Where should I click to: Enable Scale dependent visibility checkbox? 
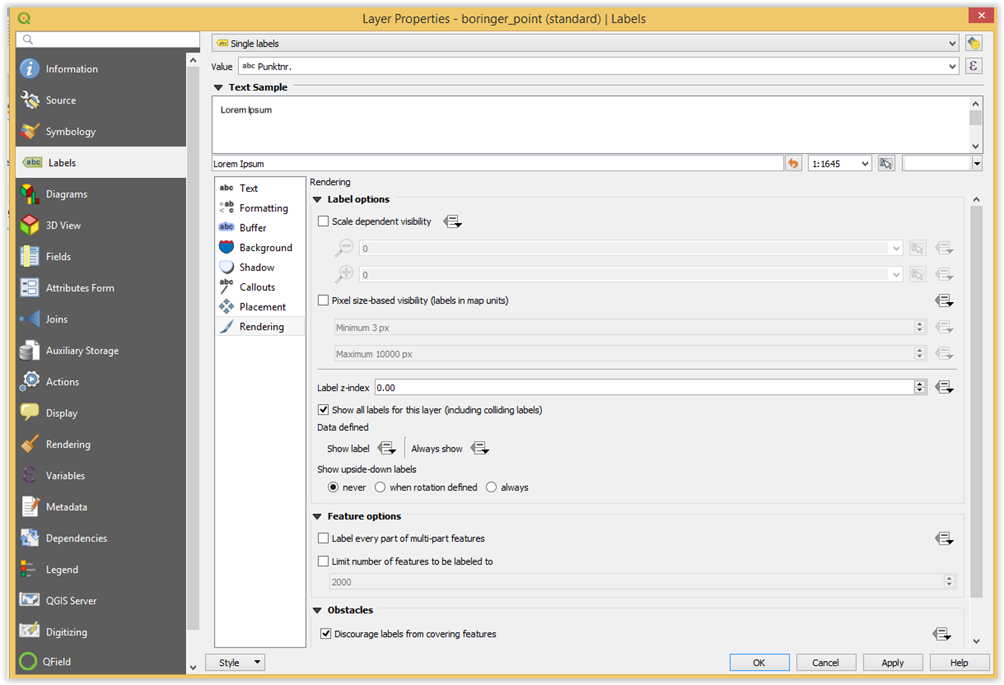coord(323,222)
